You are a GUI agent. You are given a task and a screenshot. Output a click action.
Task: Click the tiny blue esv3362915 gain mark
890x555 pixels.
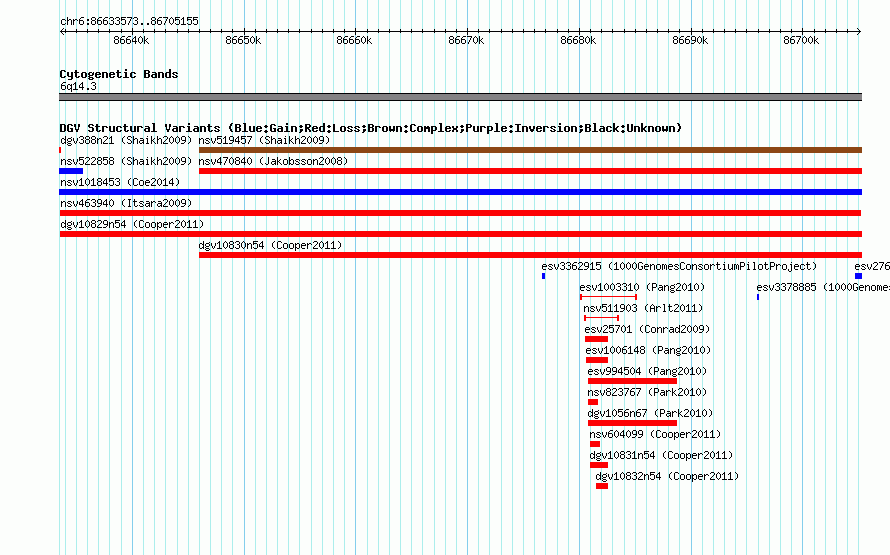tap(543, 276)
